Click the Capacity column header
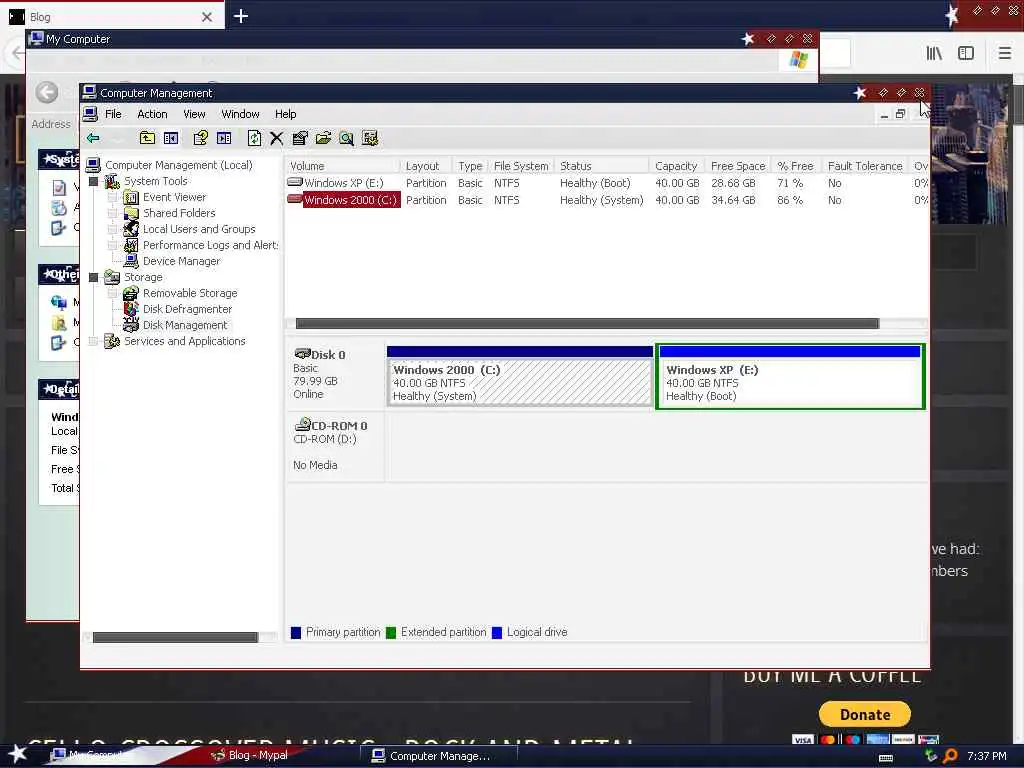The width and height of the screenshot is (1024, 768). tap(676, 166)
